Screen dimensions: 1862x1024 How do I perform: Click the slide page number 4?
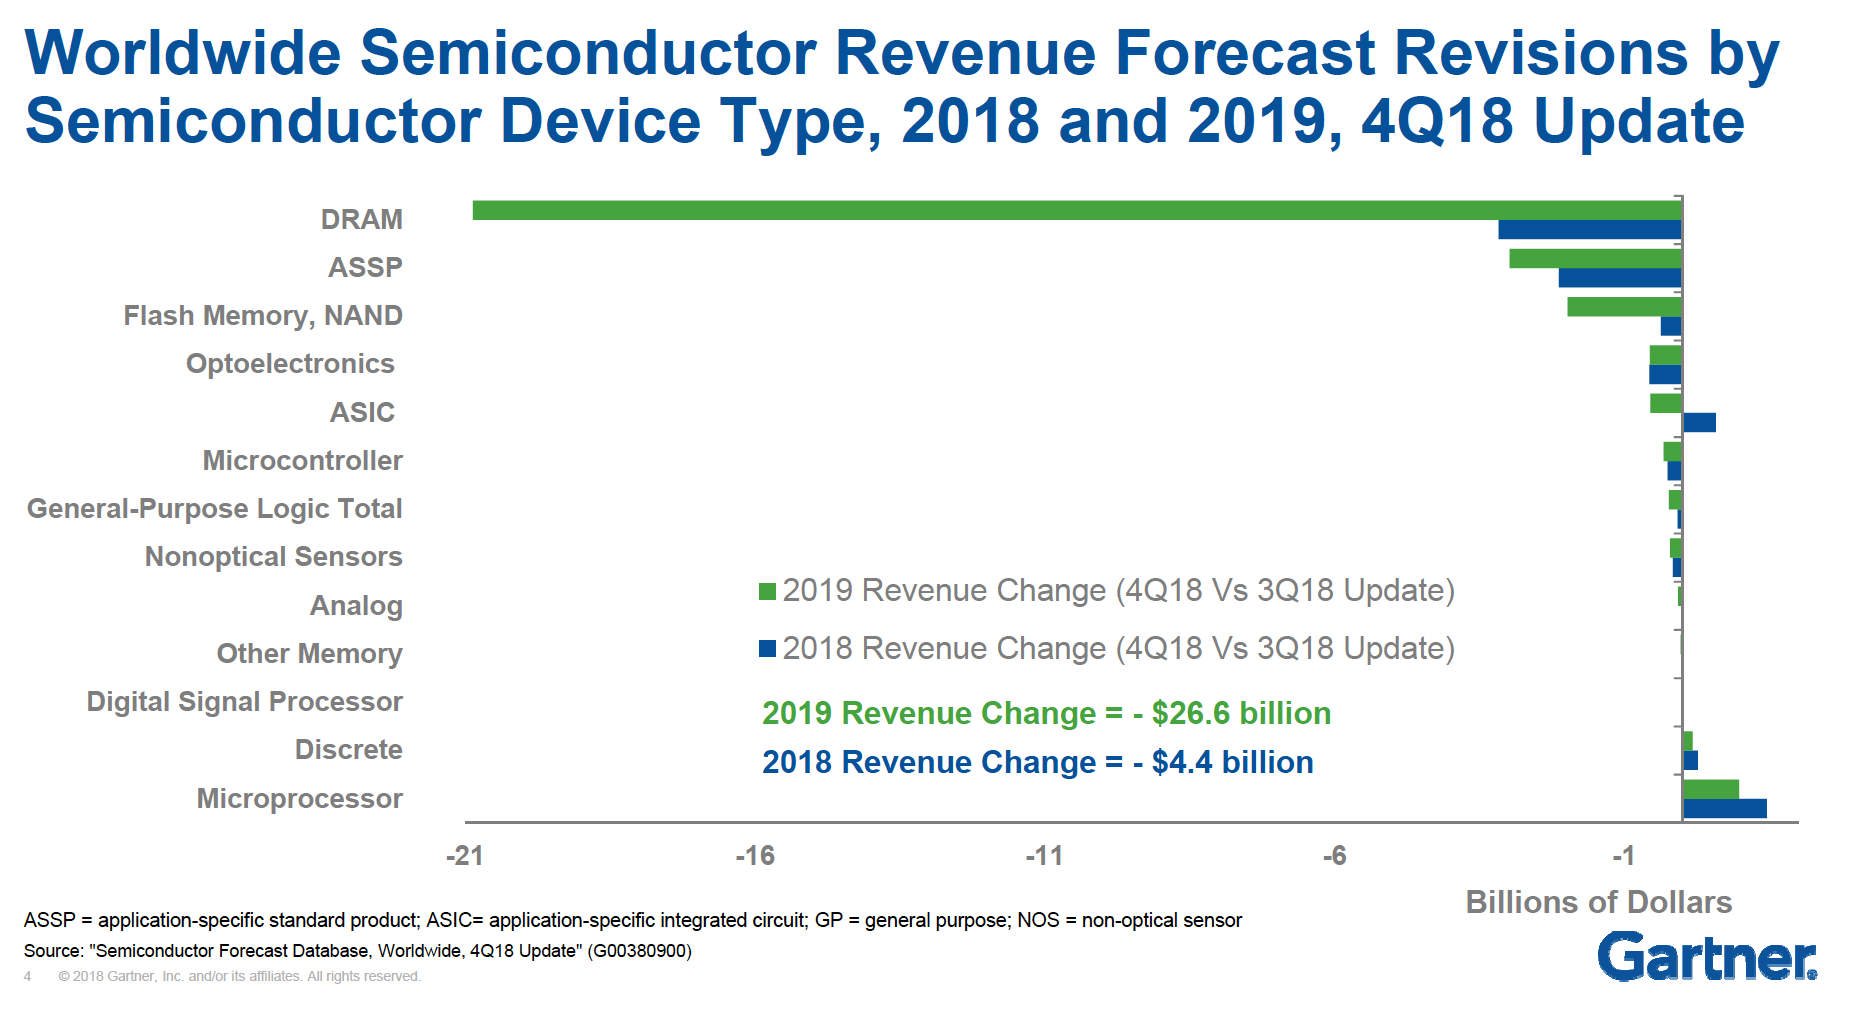coord(28,976)
